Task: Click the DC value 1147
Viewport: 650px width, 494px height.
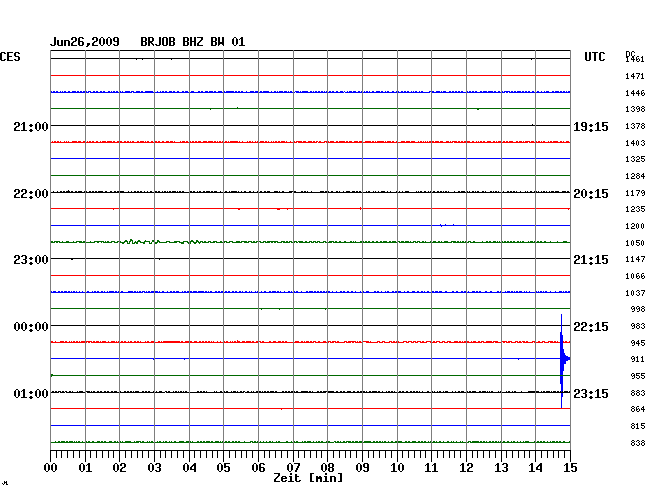Action: (635, 259)
